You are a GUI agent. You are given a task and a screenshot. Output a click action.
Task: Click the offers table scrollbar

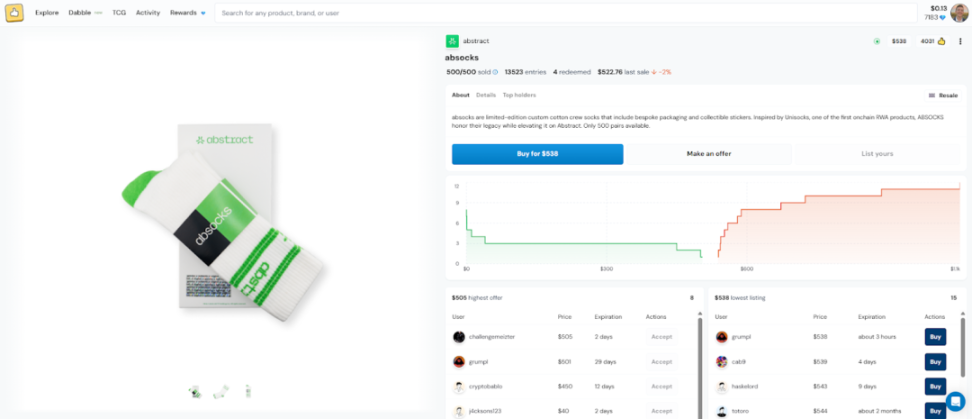point(700,369)
